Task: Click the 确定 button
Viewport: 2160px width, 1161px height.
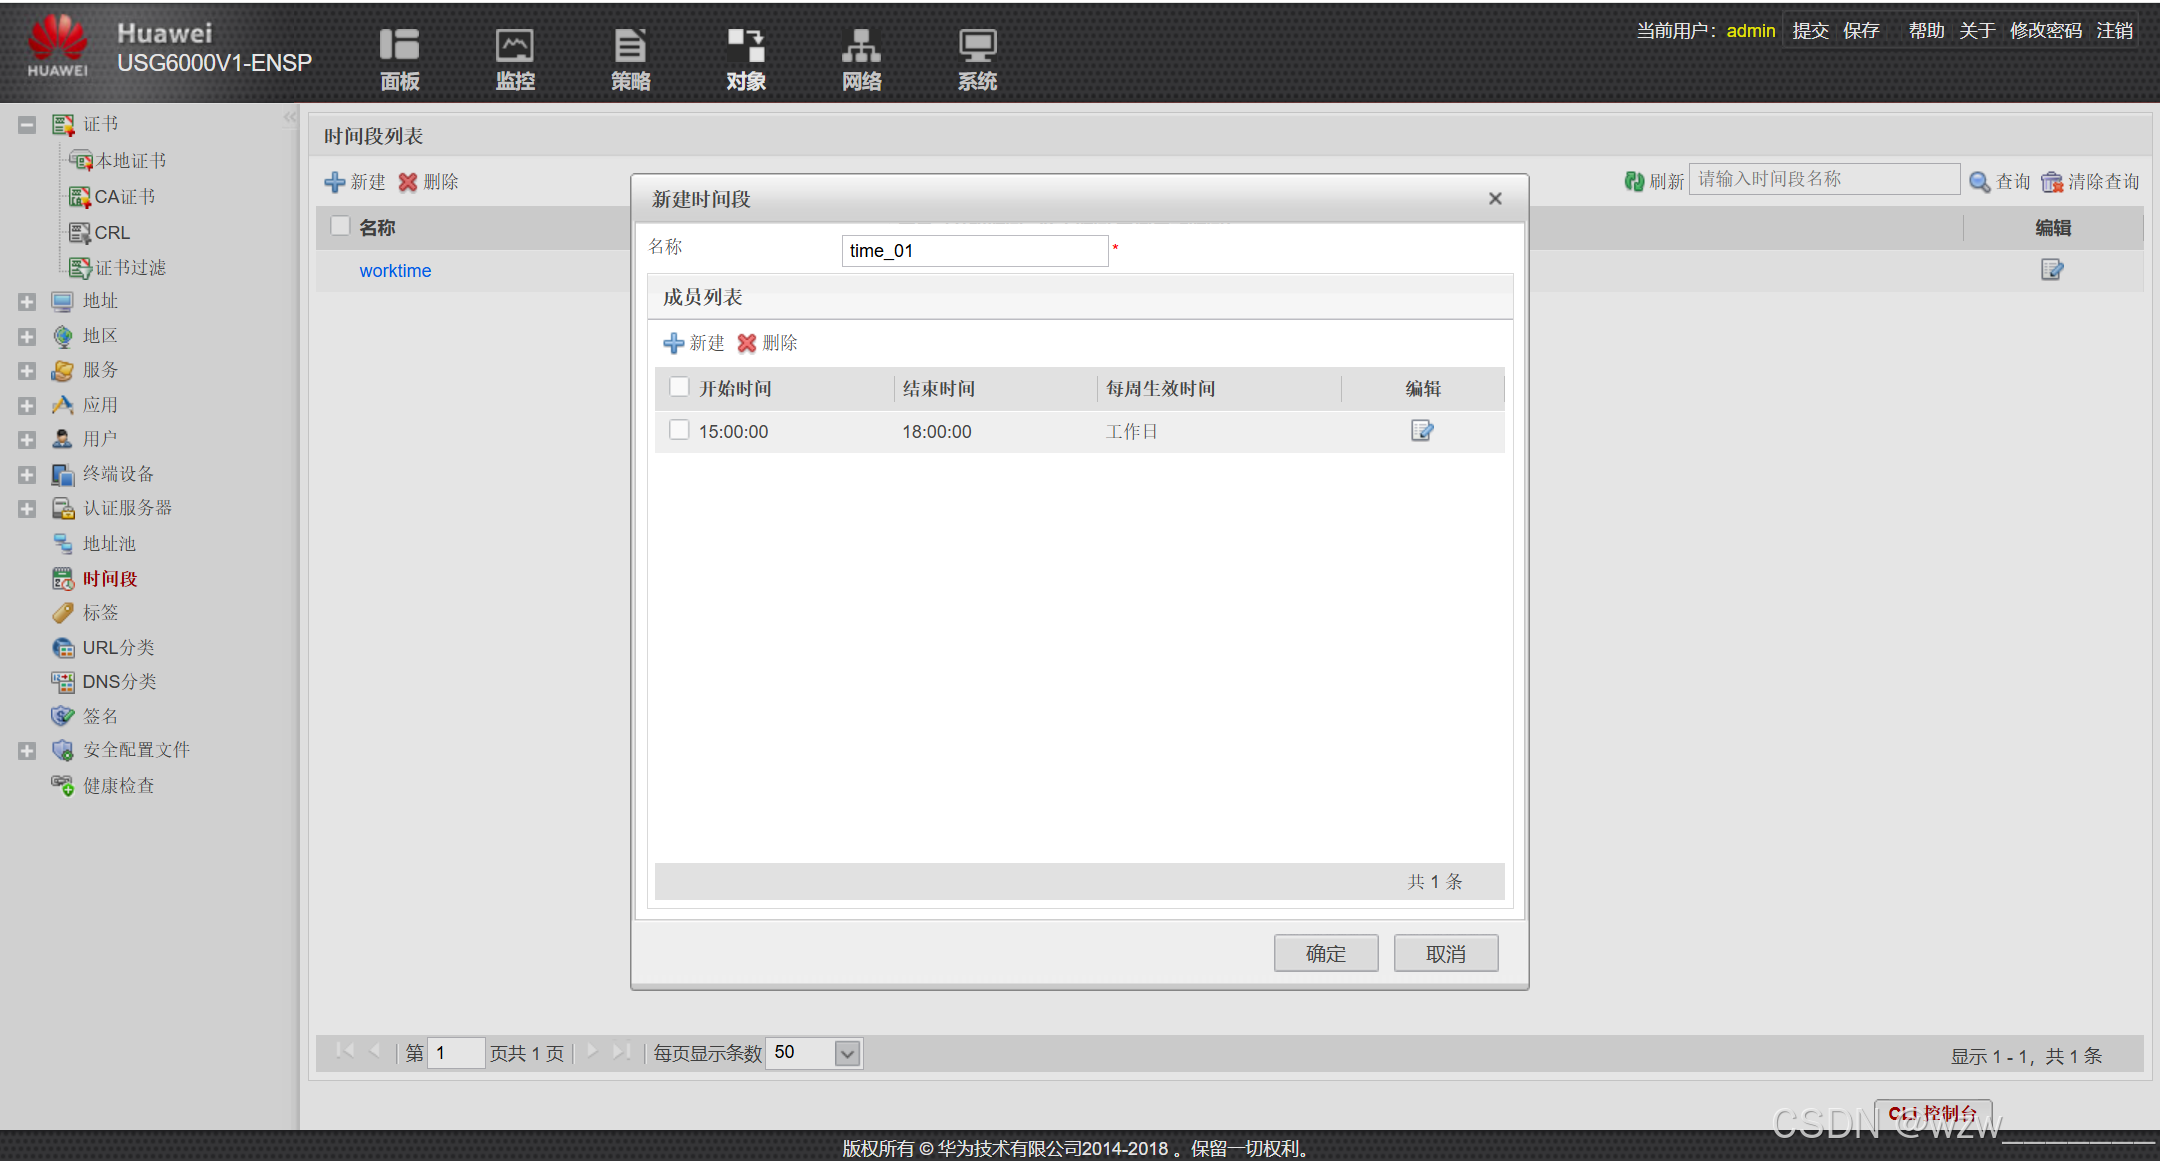Action: tap(1325, 953)
